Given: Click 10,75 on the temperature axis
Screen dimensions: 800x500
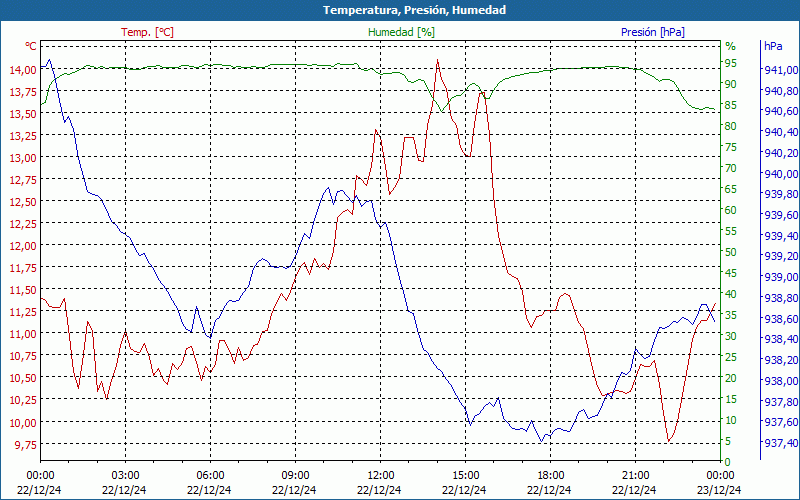Looking at the screenshot, I should coord(23,356).
